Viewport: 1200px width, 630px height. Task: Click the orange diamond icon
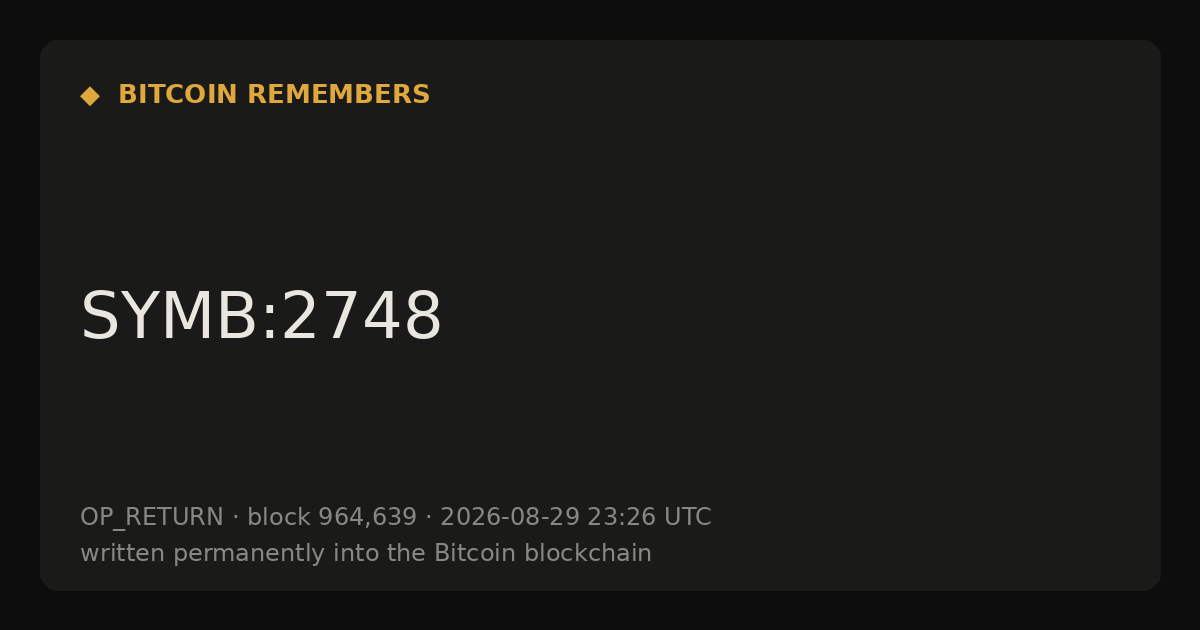[x=90, y=96]
